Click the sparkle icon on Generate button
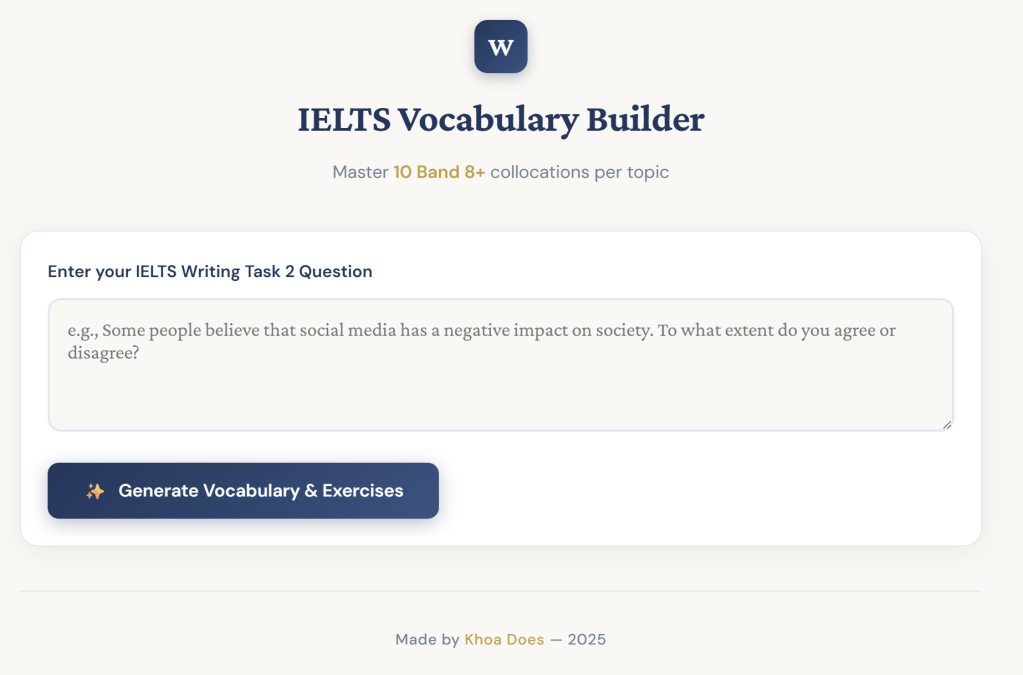The height and width of the screenshot is (675, 1023). coord(95,491)
